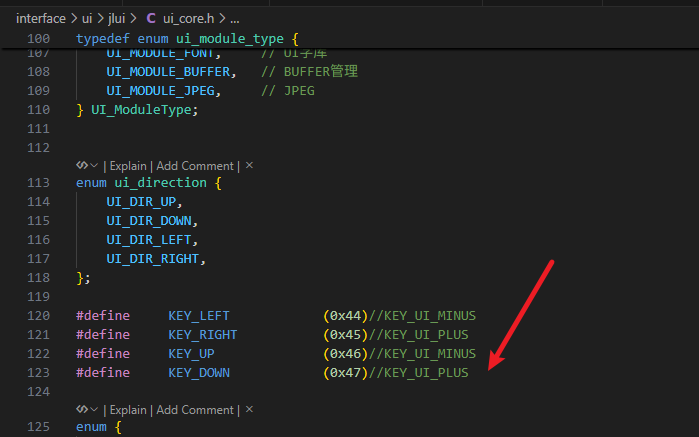Click Explain above line 125
This screenshot has height=437, width=699.
pyautogui.click(x=128, y=410)
